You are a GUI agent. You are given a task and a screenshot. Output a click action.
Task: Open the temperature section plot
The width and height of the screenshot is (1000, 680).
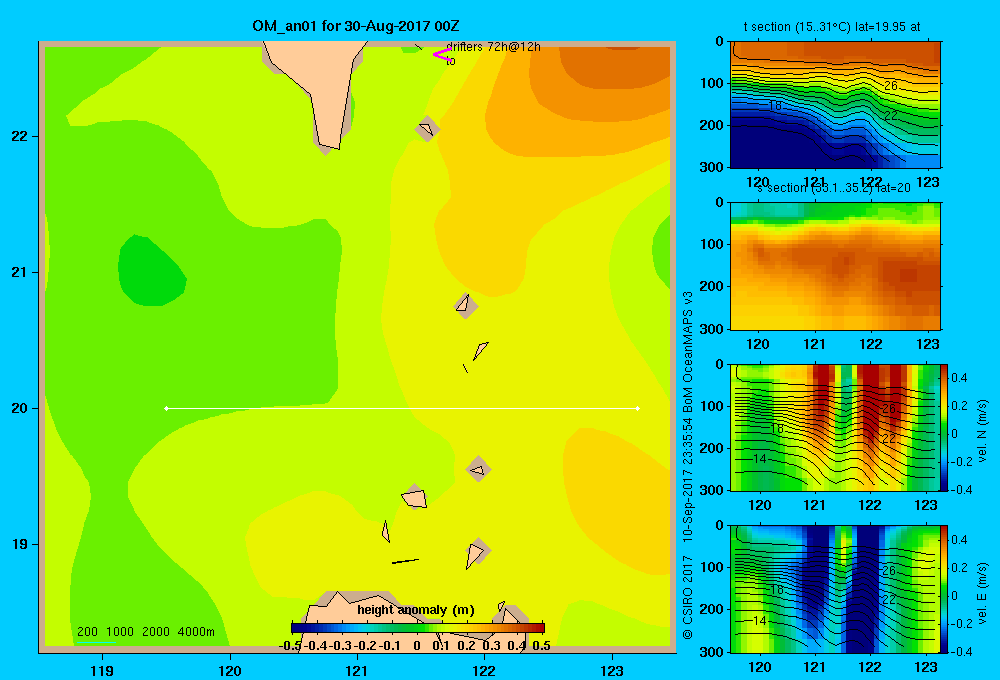835,105
